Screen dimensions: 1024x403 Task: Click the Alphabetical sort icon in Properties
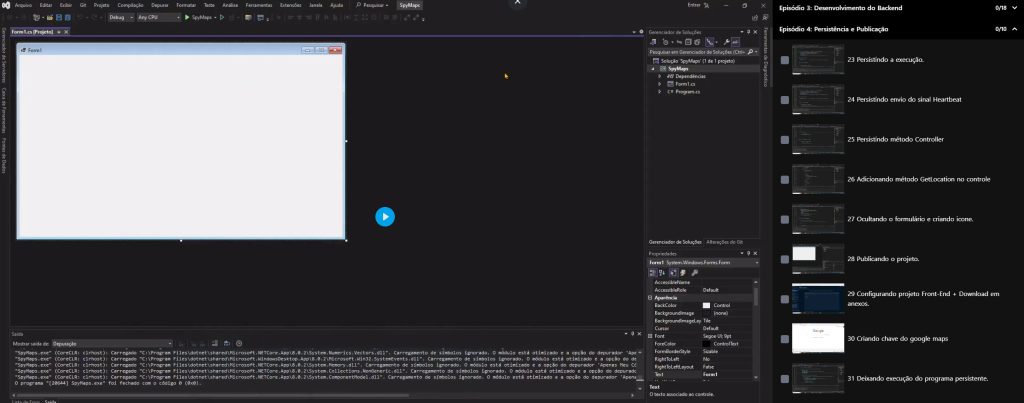pyautogui.click(x=662, y=273)
